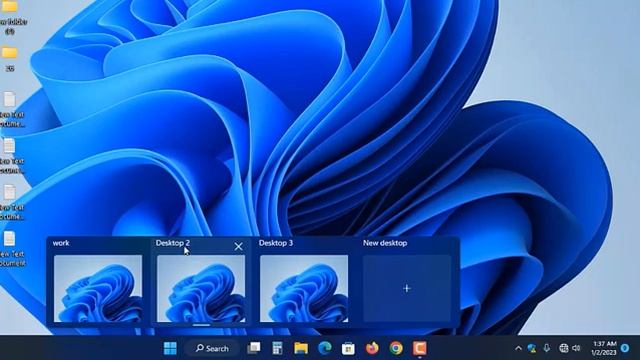
Task: Open the clock showing 1:37 AM
Action: (604, 348)
